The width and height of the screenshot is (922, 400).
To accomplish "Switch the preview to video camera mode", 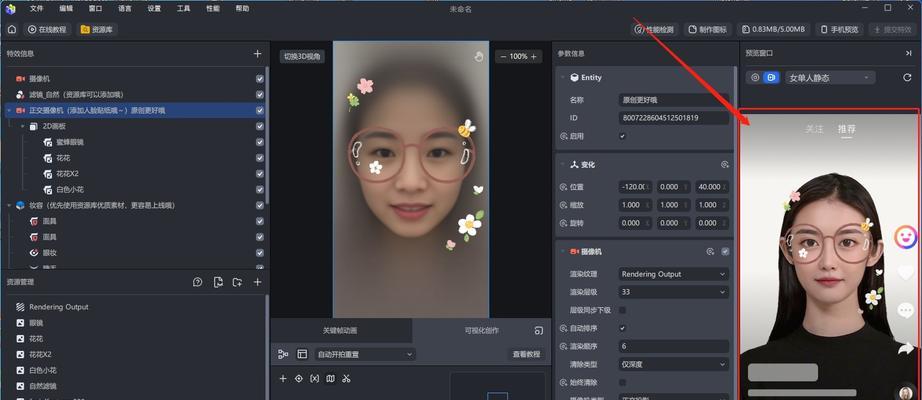I will (x=771, y=78).
